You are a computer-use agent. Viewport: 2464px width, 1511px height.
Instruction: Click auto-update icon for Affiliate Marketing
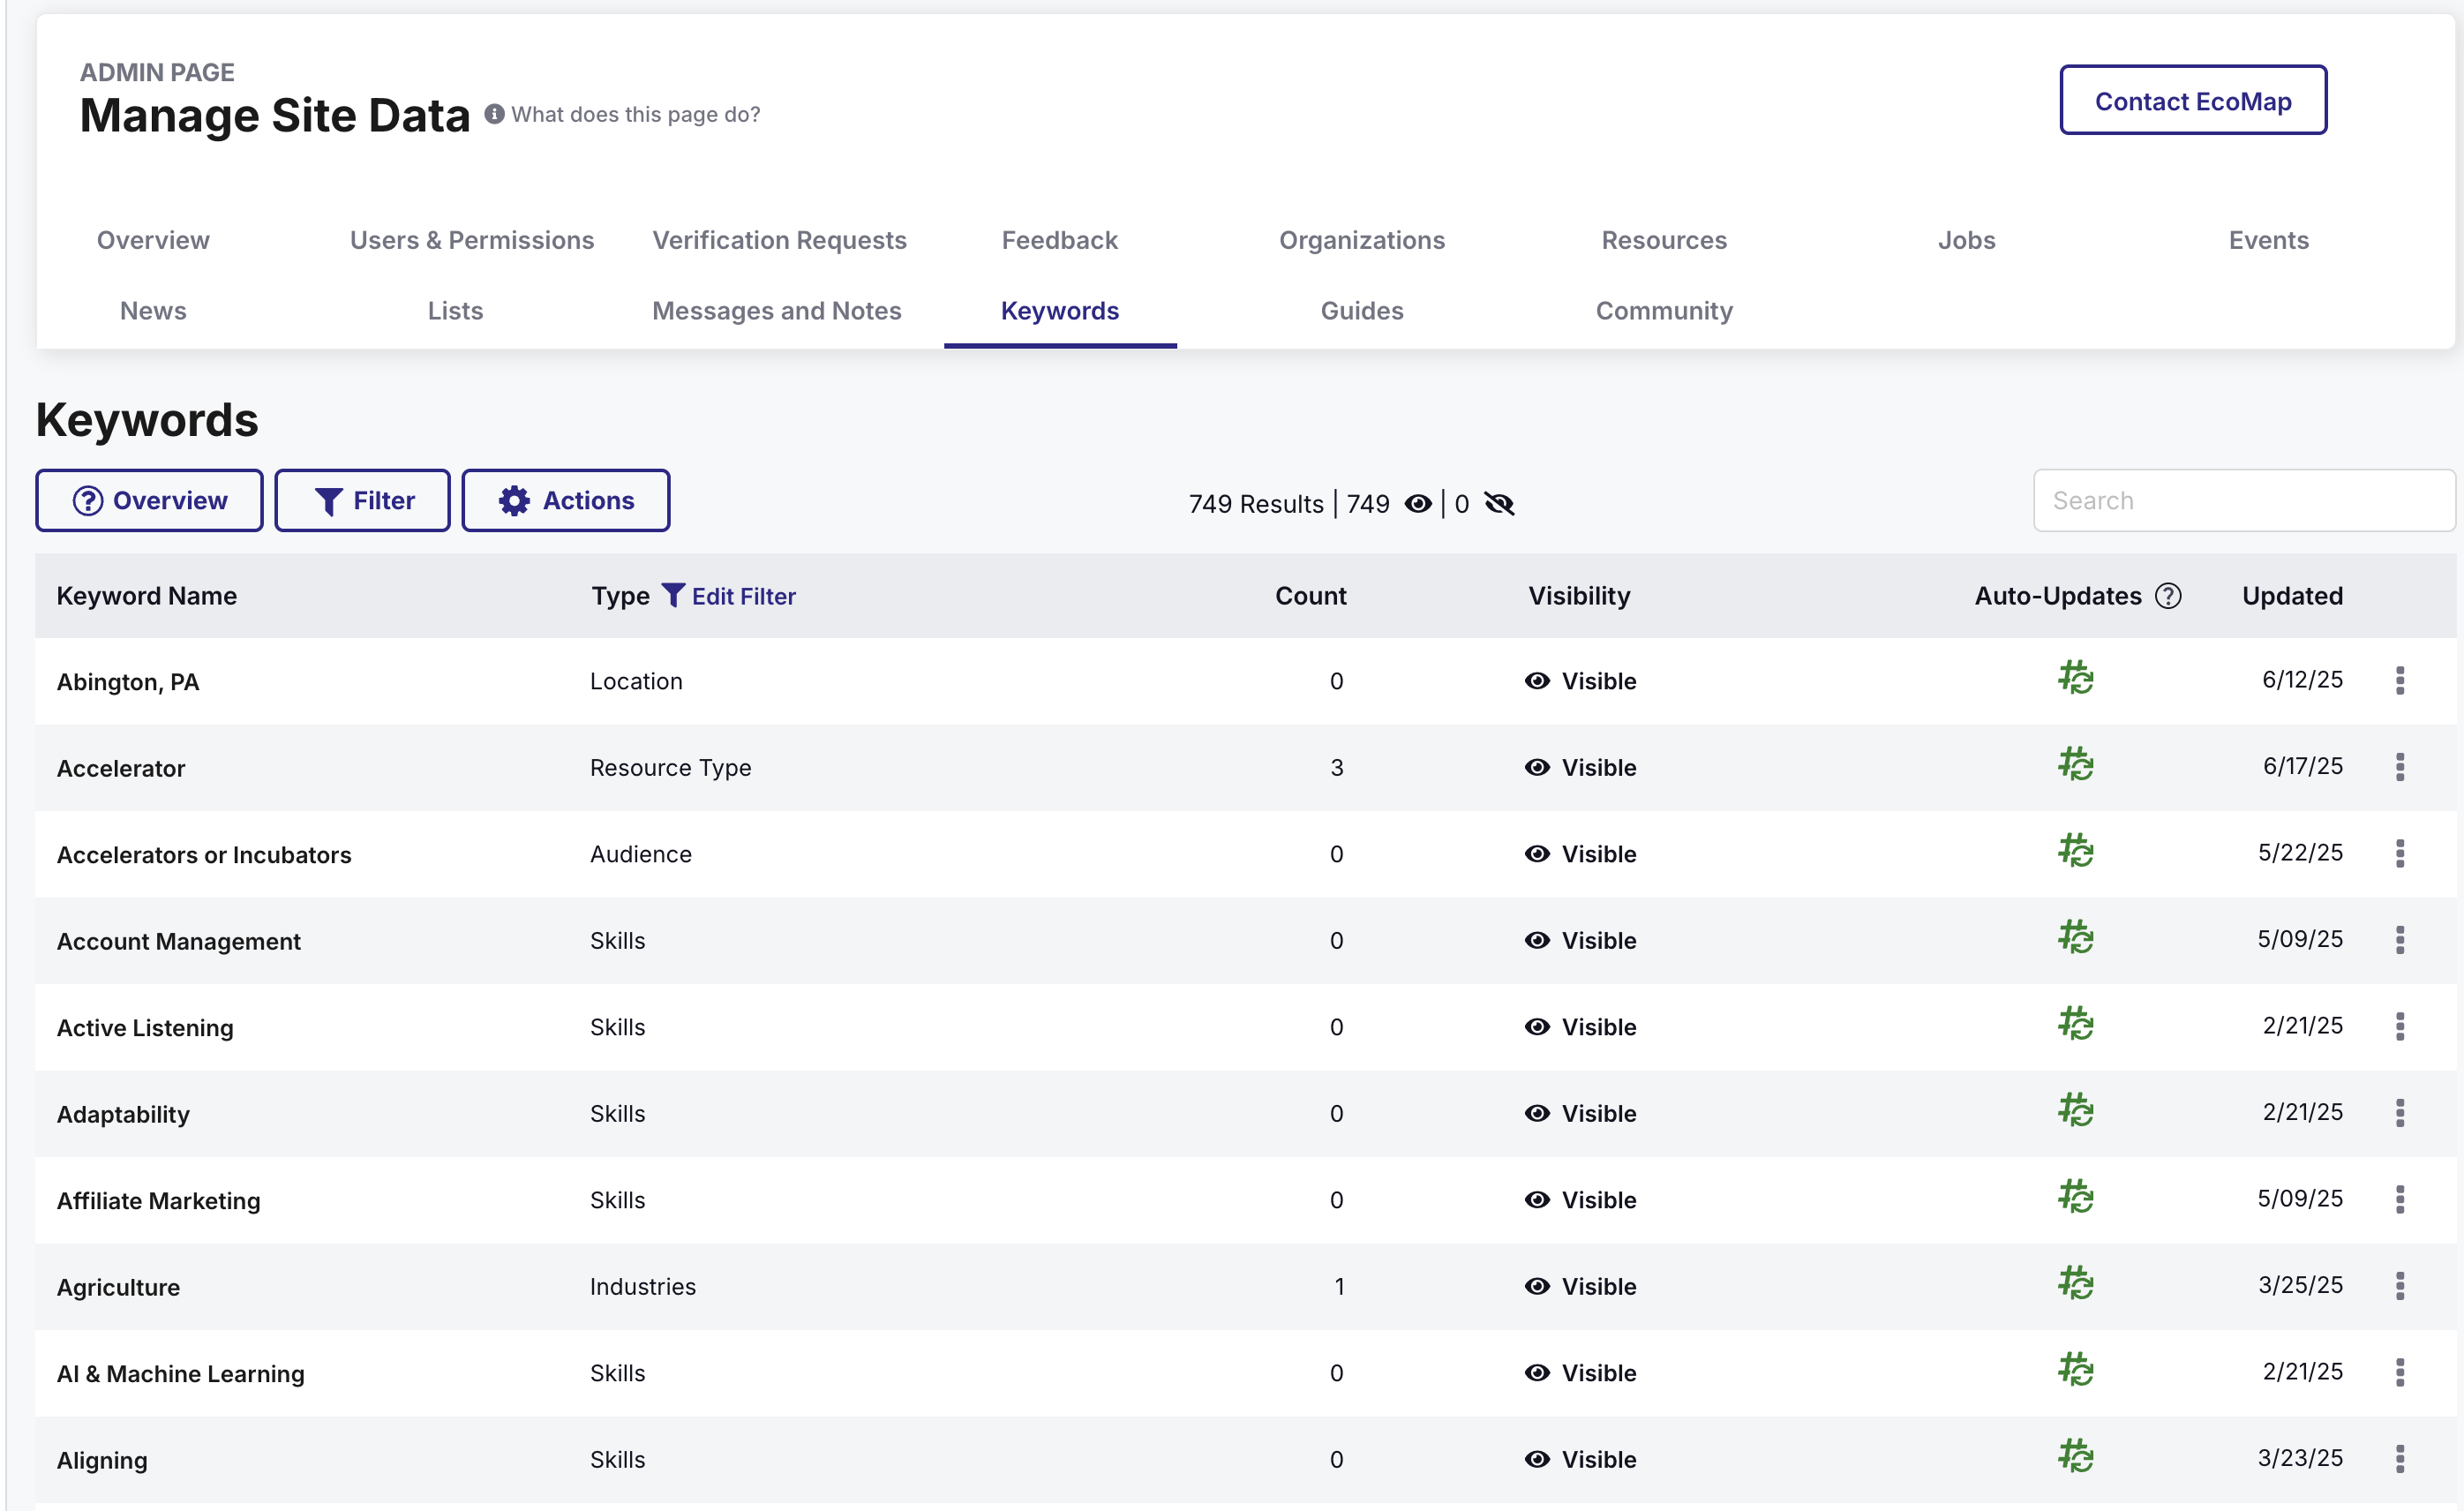[x=2076, y=1196]
